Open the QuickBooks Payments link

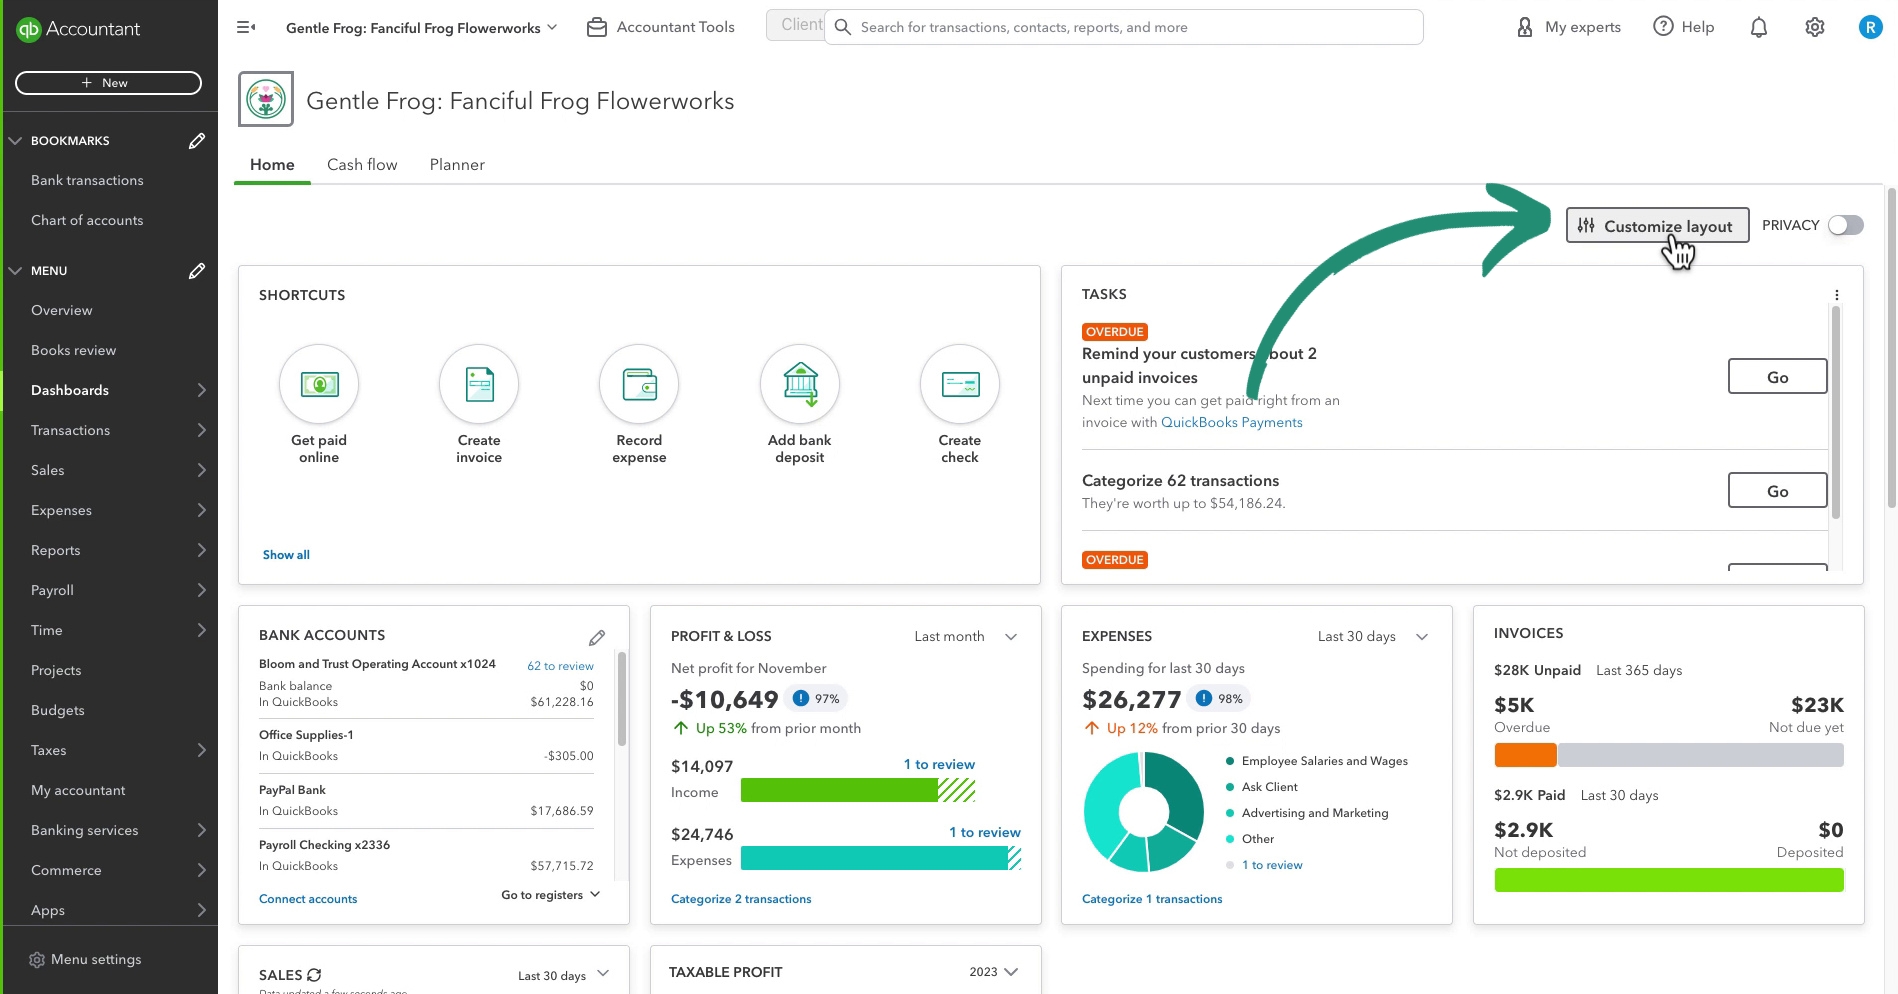point(1231,422)
